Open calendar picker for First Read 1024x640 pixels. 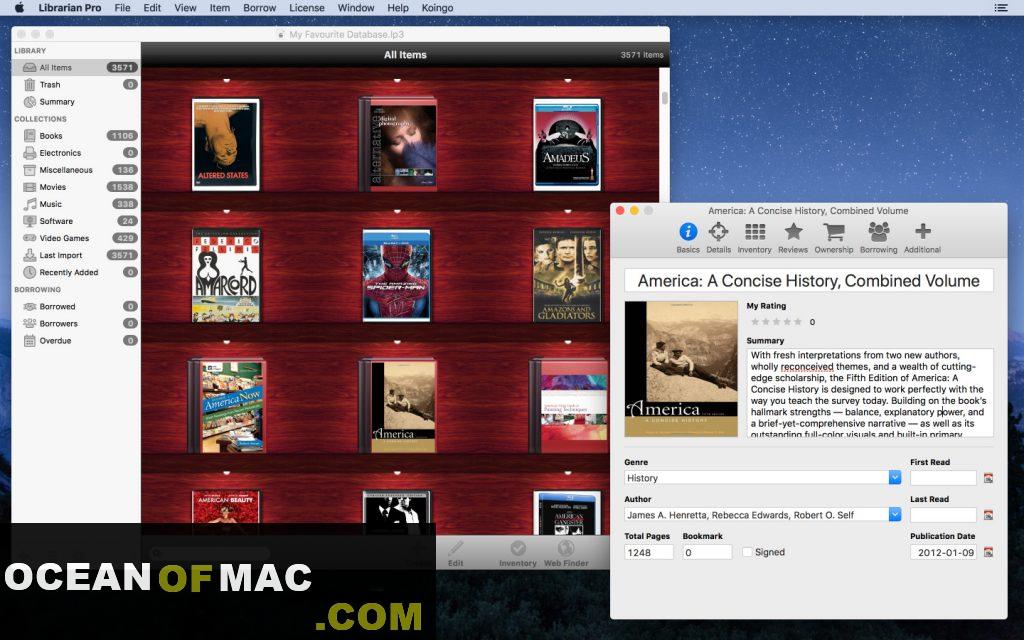[988, 478]
